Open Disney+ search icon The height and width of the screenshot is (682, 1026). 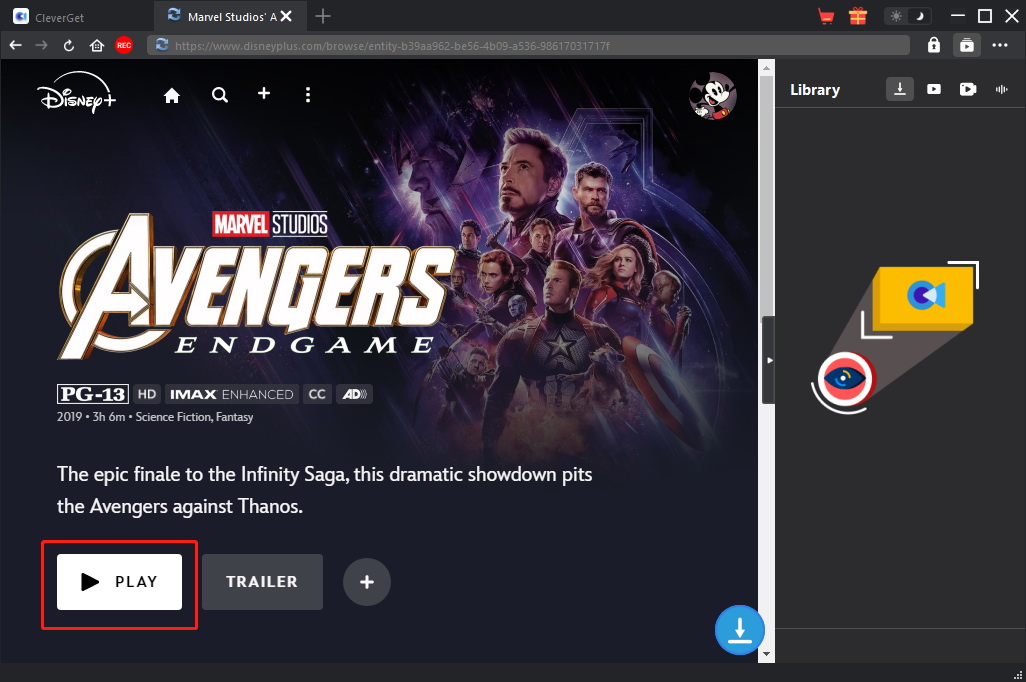[219, 95]
